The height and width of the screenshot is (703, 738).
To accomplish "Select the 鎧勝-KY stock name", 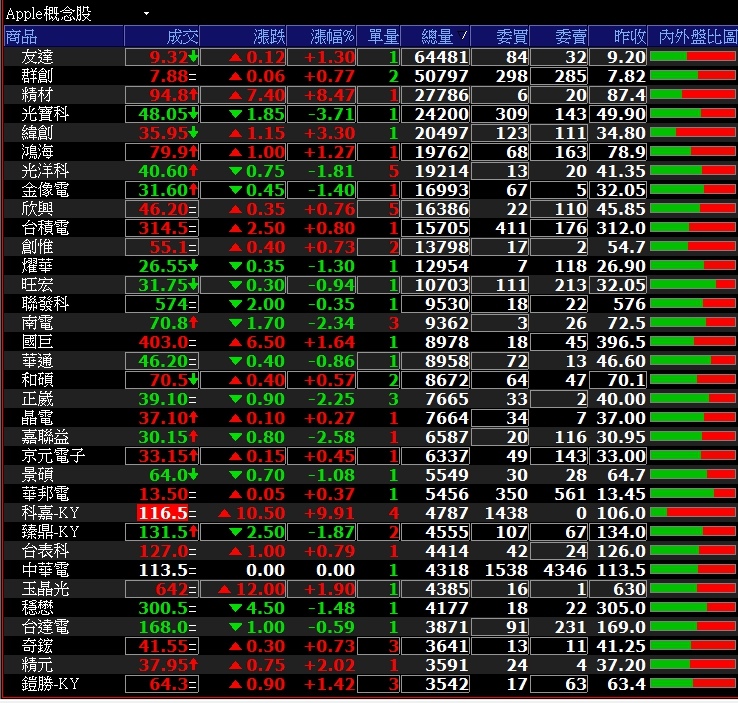I will pyautogui.click(x=50, y=684).
